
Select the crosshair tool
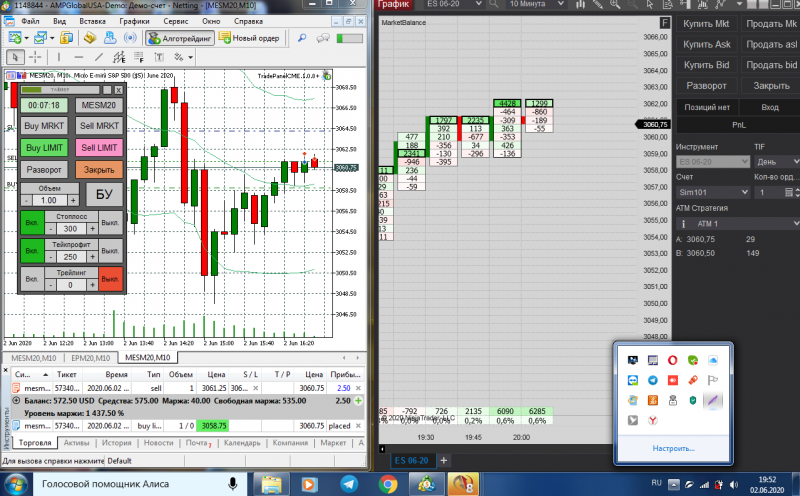tap(35, 57)
